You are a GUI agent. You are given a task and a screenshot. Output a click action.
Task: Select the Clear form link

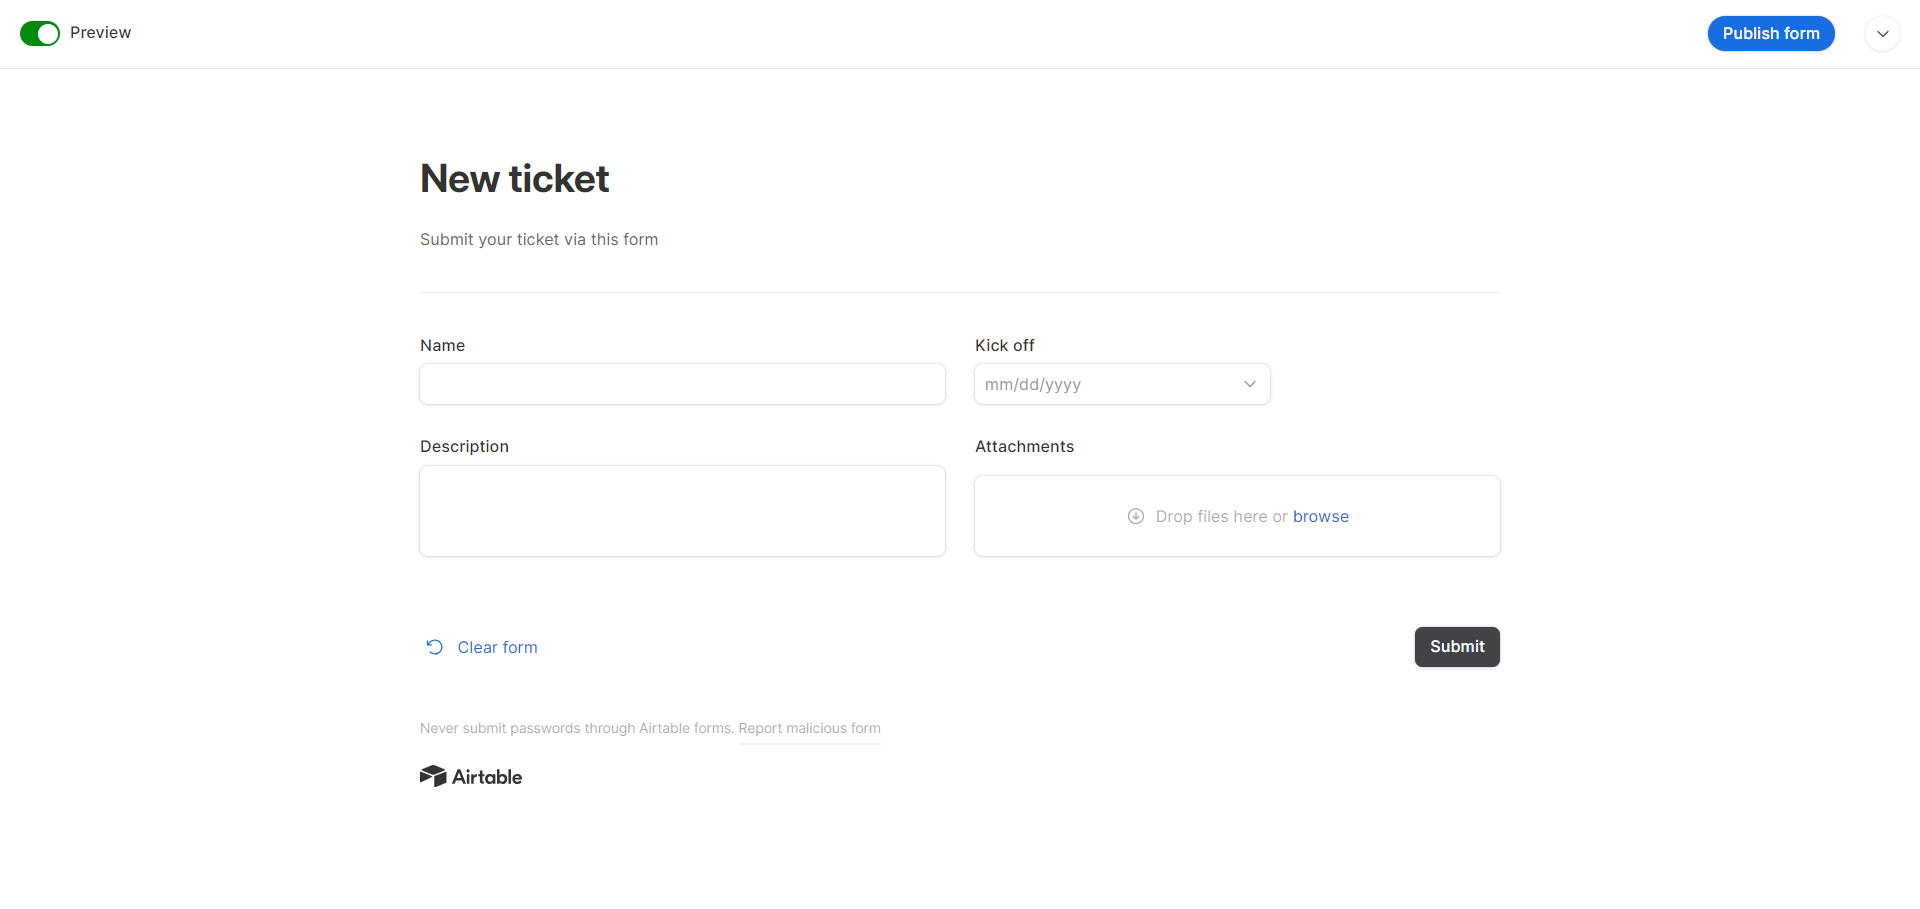[497, 647]
